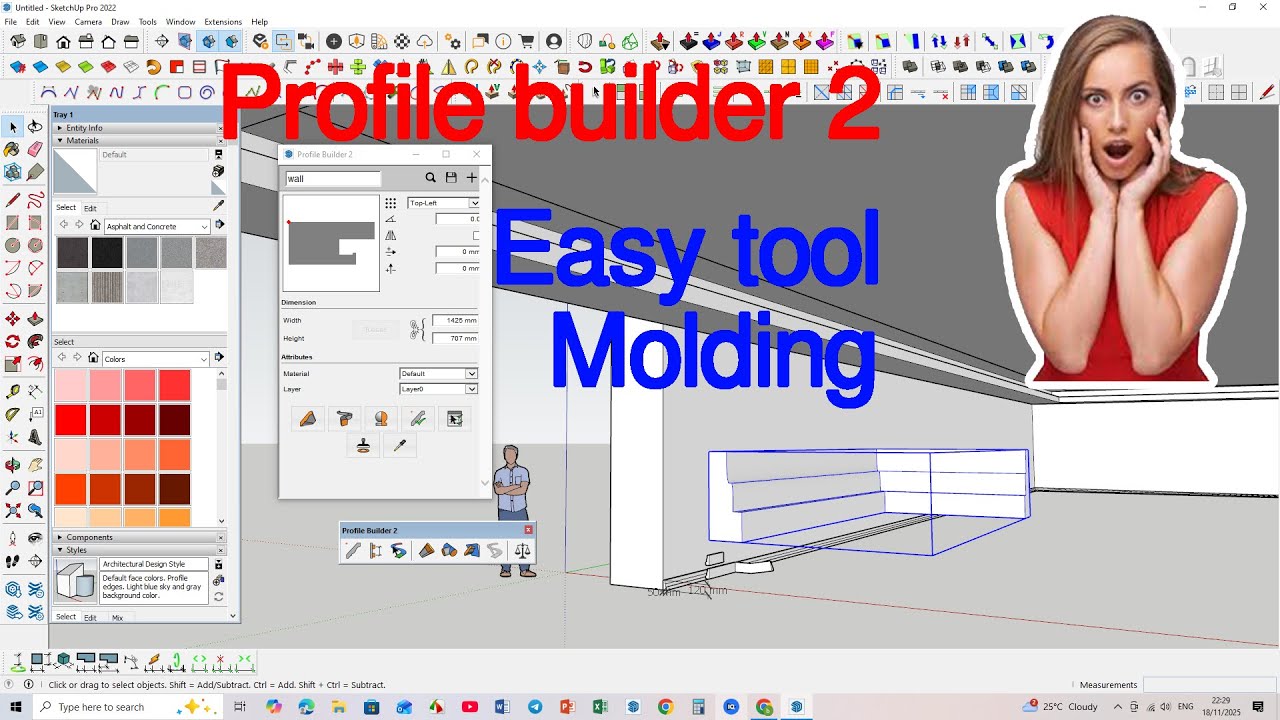The width and height of the screenshot is (1280, 720).
Task: Click the eyedropper icon in Profile Builder dialog
Action: (400, 446)
